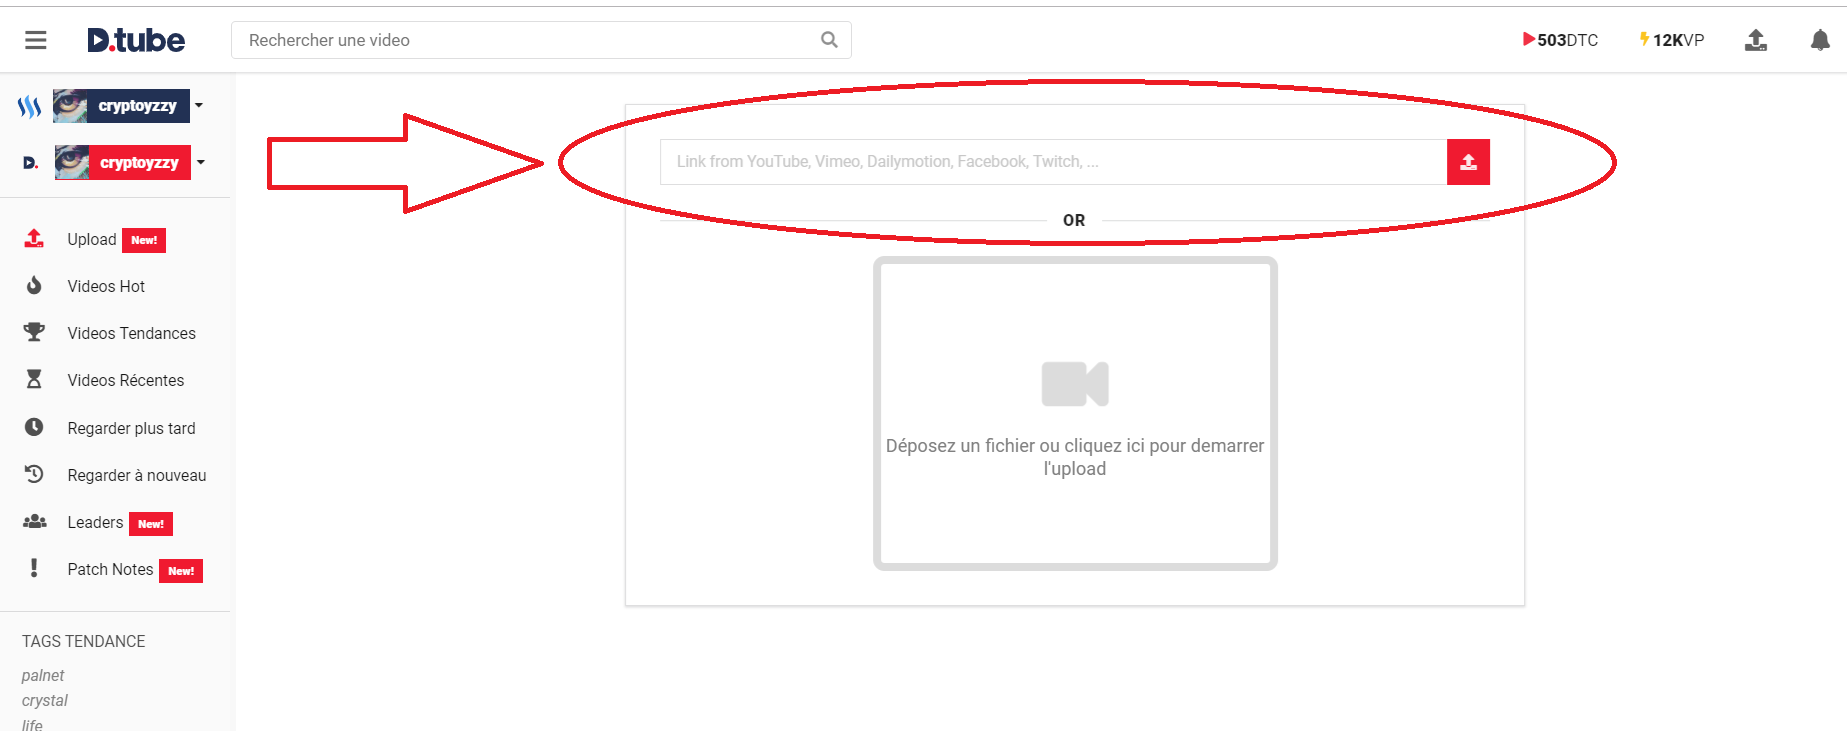The height and width of the screenshot is (731, 1847).
Task: Click the Upload sidebar icon
Action: click(x=34, y=238)
